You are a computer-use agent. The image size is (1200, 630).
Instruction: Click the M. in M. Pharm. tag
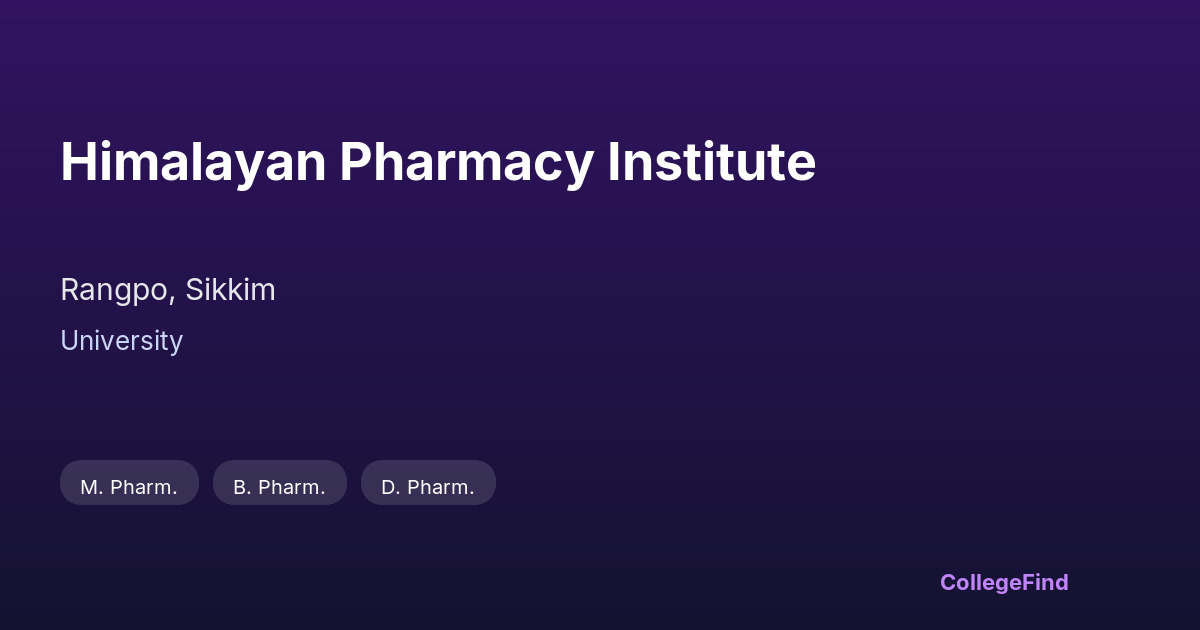coord(92,487)
